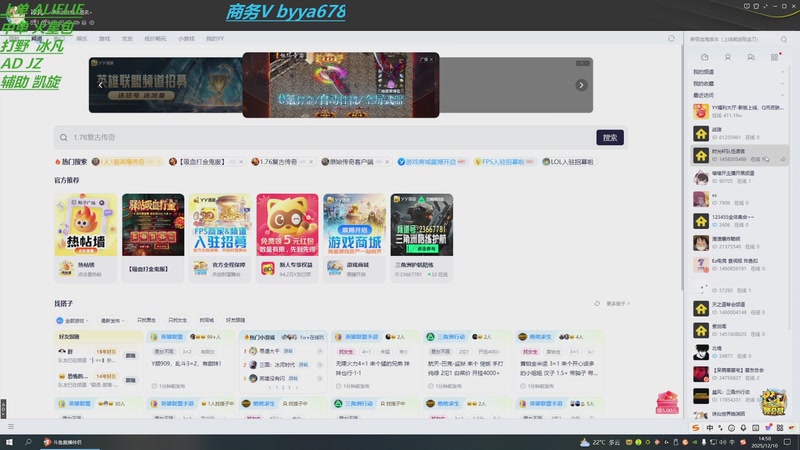Open channel ID 1458505486 in sidebar
This screenshot has height=450, width=800.
pos(739,155)
